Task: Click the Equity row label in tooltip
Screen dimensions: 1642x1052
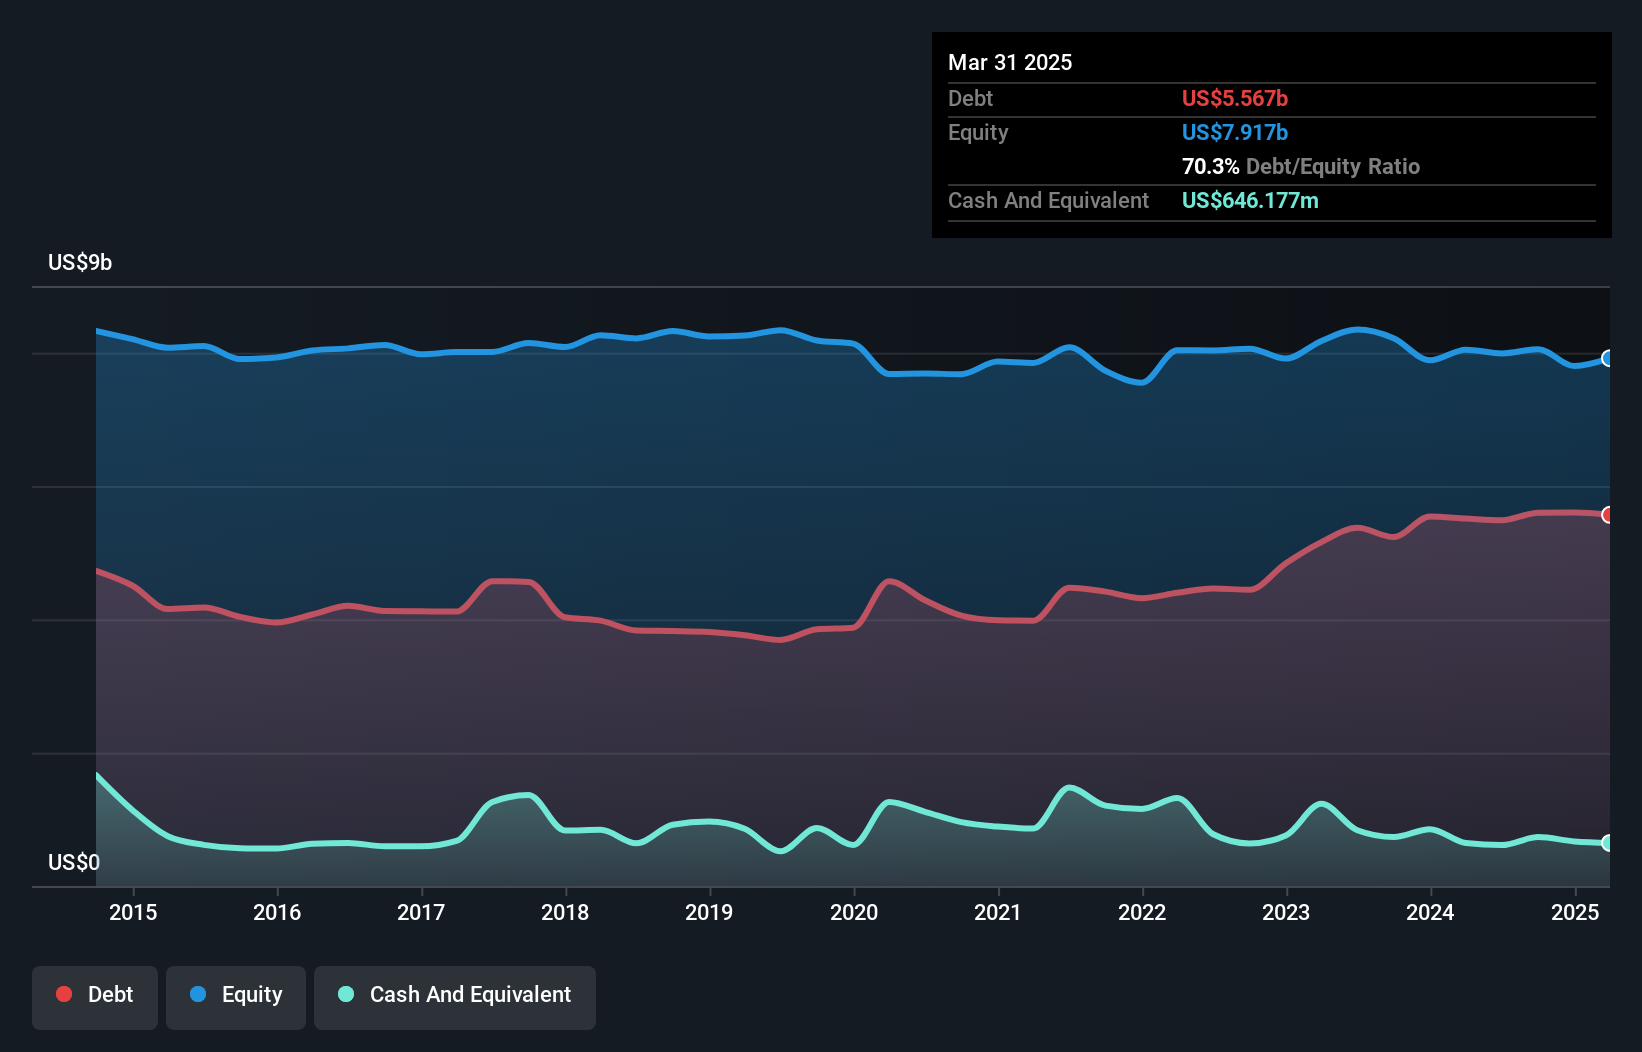Action: pos(978,132)
